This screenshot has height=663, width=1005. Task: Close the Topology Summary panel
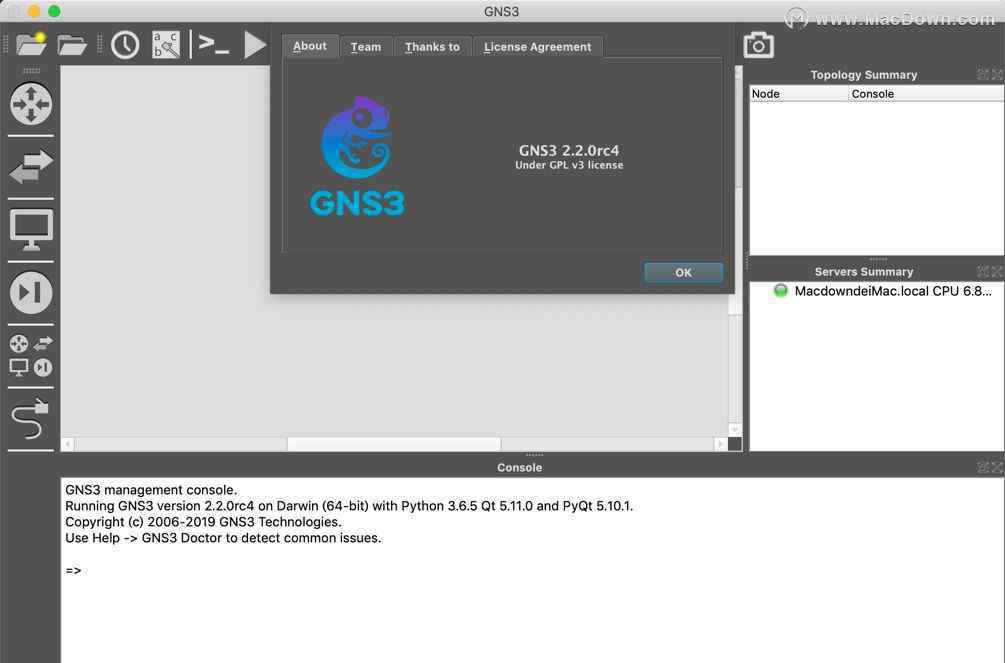(x=997, y=74)
